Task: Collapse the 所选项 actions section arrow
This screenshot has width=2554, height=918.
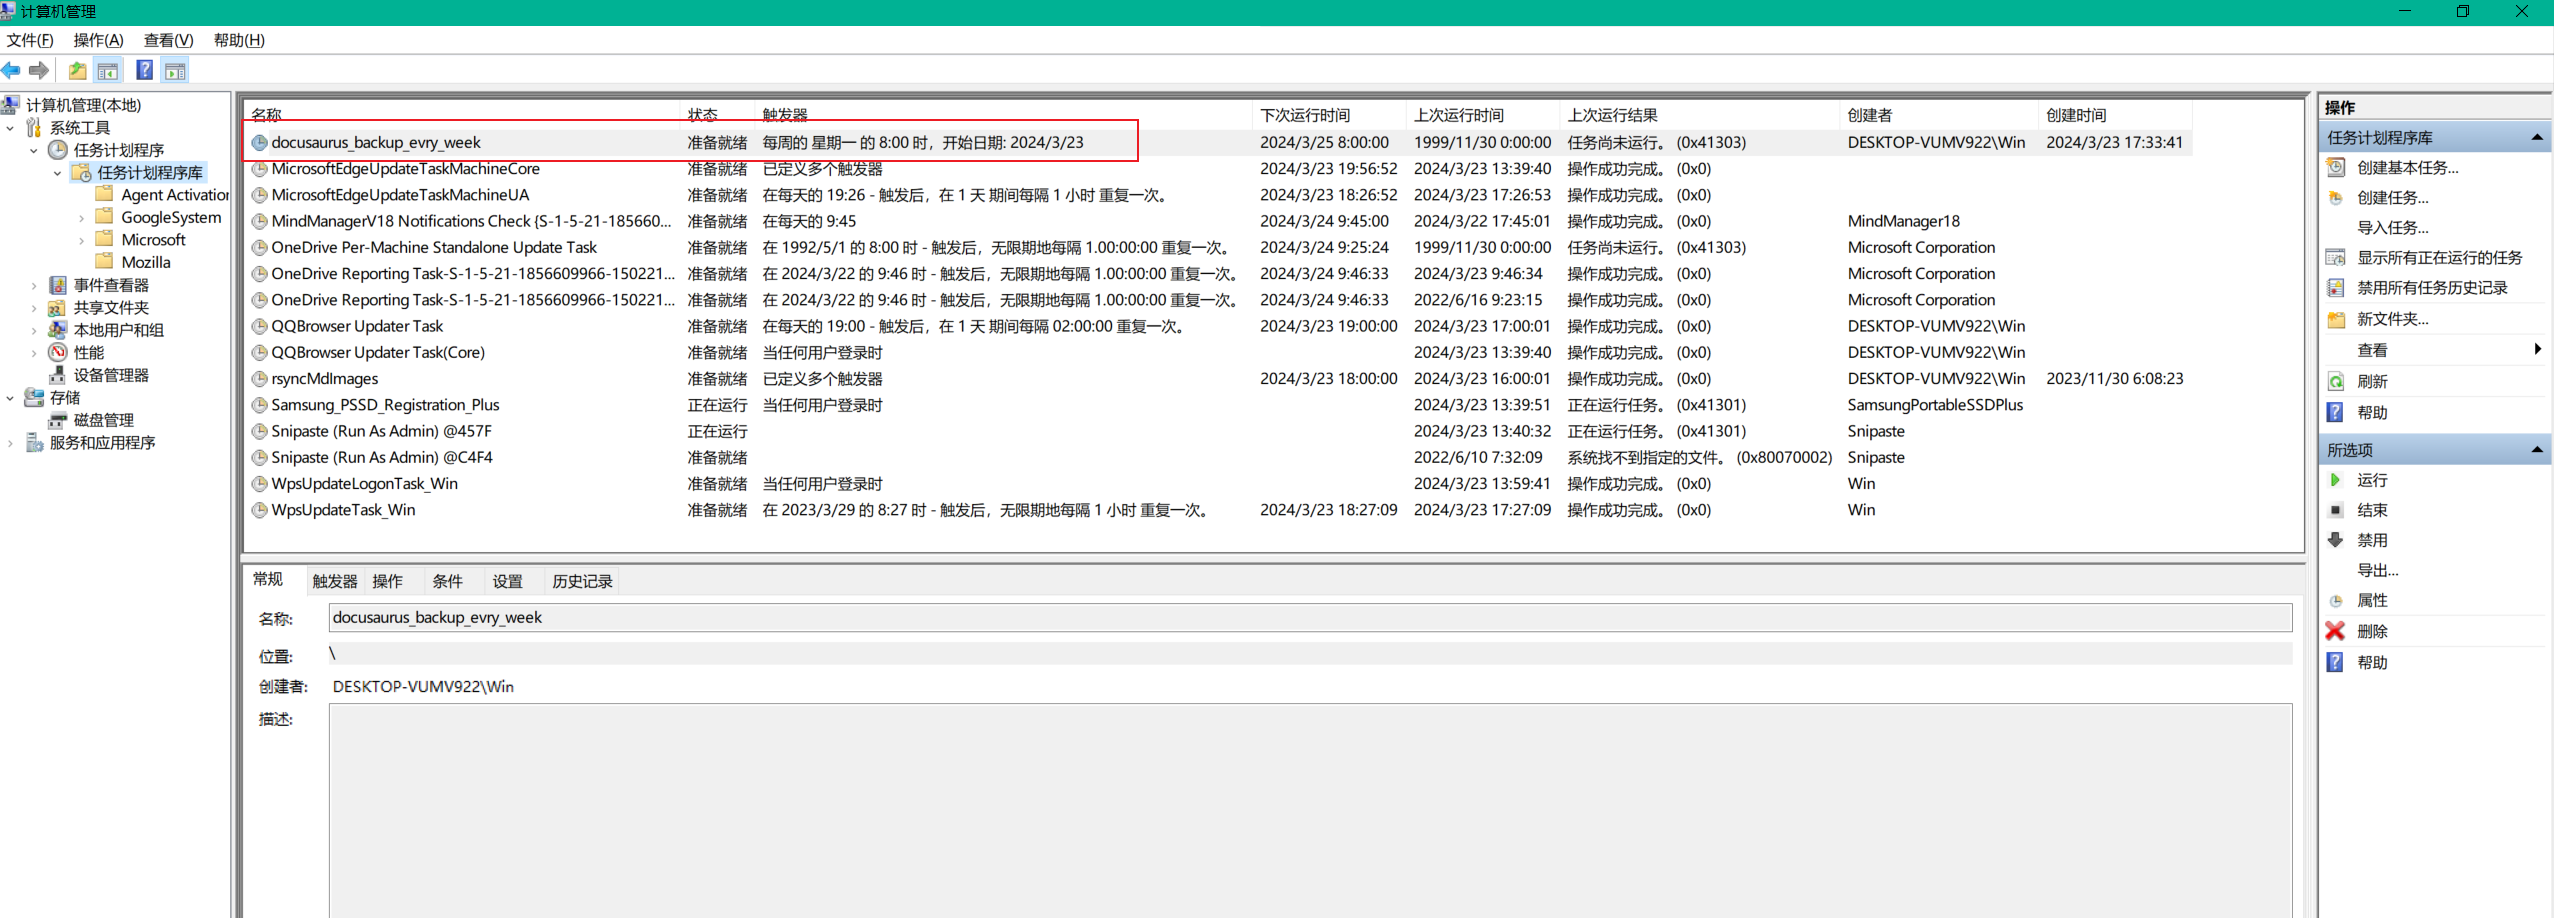Action: pos(2536,450)
